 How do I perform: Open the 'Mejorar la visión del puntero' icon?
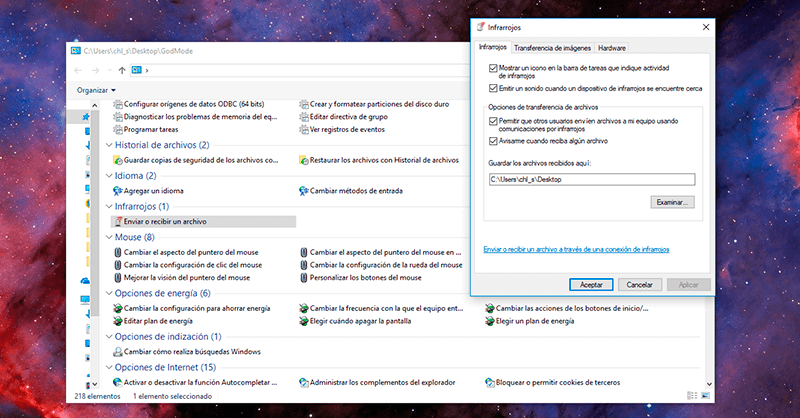118,278
